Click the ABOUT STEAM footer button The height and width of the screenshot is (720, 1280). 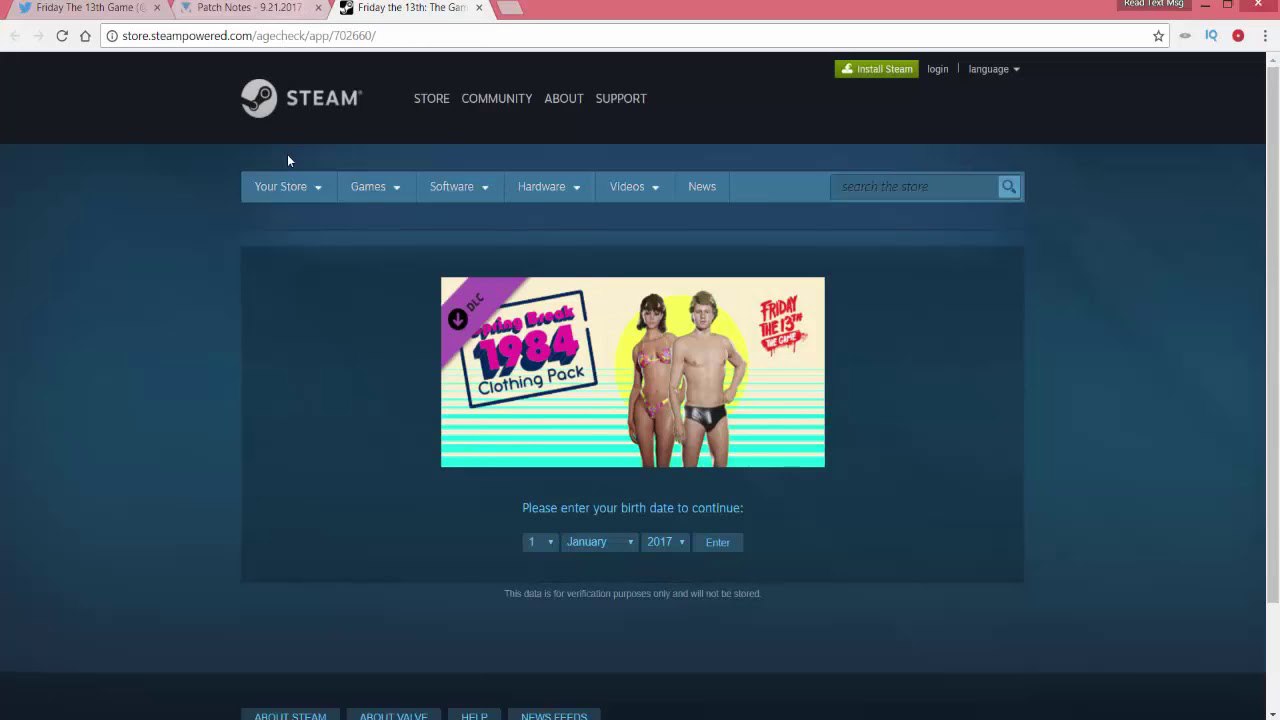pos(290,715)
